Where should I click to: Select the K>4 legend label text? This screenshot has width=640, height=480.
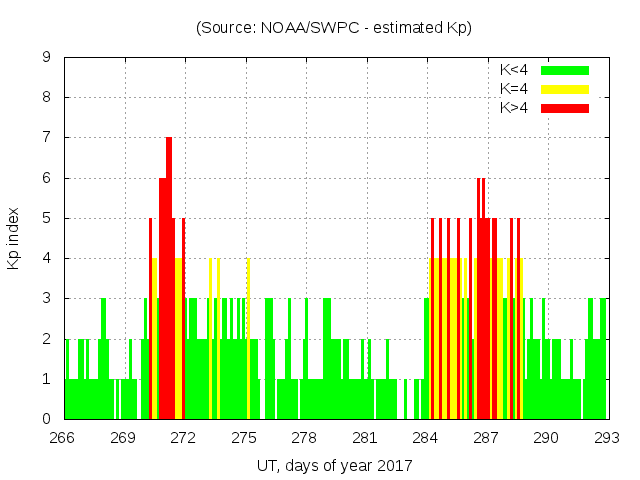click(515, 108)
